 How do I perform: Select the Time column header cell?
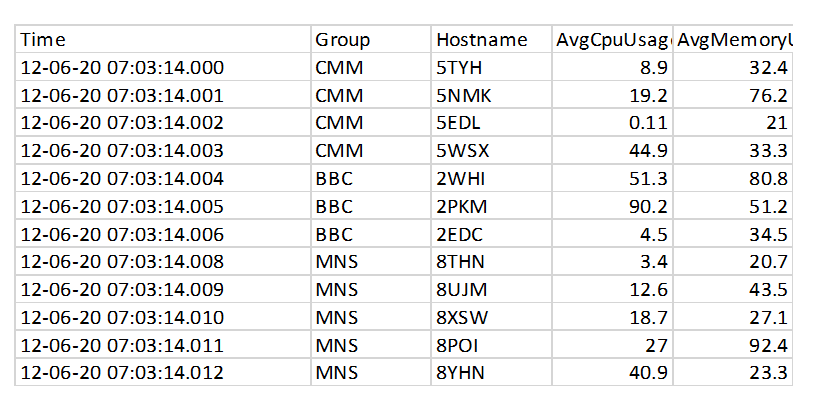coord(163,39)
